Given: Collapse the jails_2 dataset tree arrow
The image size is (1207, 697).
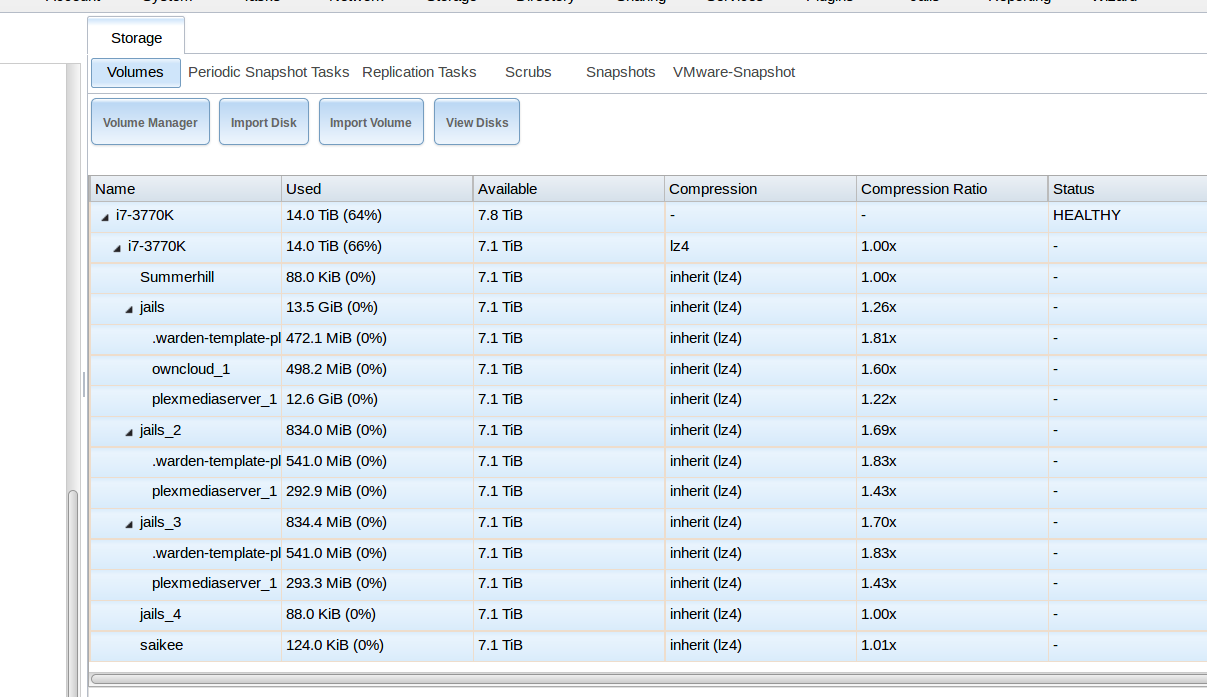Looking at the screenshot, I should click(129, 432).
